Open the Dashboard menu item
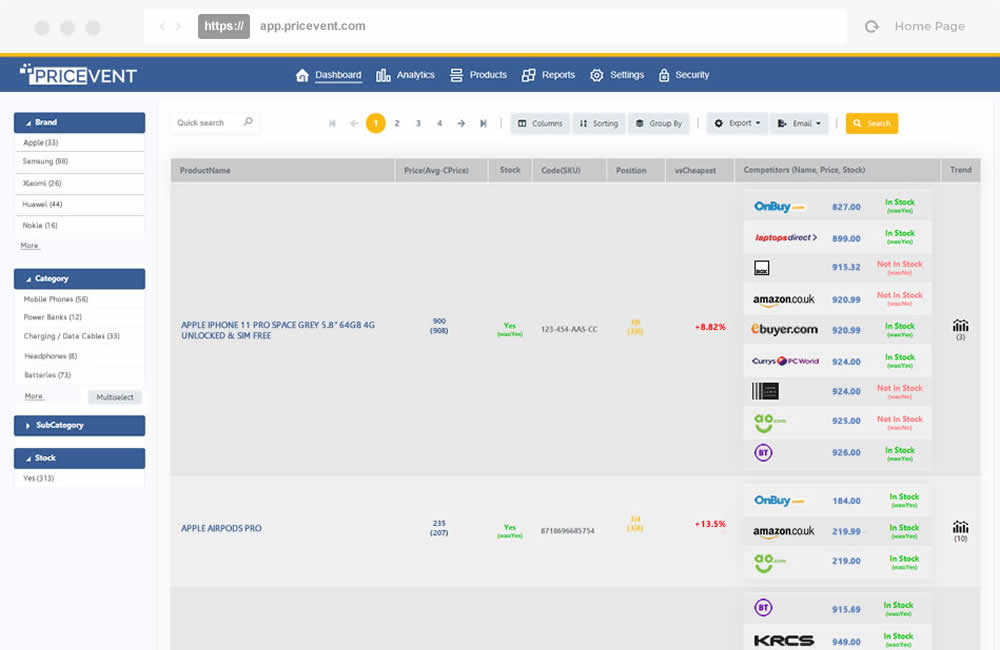The height and width of the screenshot is (650, 1000). click(x=338, y=75)
